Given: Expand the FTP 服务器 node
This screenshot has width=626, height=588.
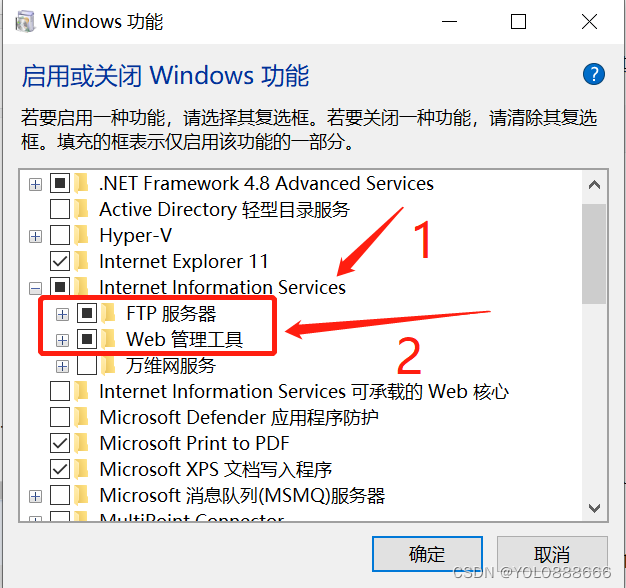Looking at the screenshot, I should click(x=63, y=314).
